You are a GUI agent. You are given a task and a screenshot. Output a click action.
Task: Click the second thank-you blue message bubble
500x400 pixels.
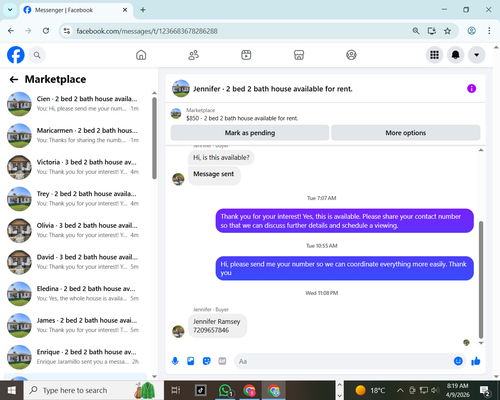point(345,268)
